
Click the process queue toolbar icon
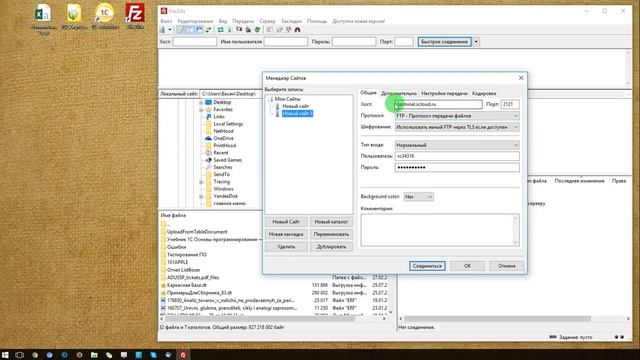pyautogui.click(x=229, y=29)
